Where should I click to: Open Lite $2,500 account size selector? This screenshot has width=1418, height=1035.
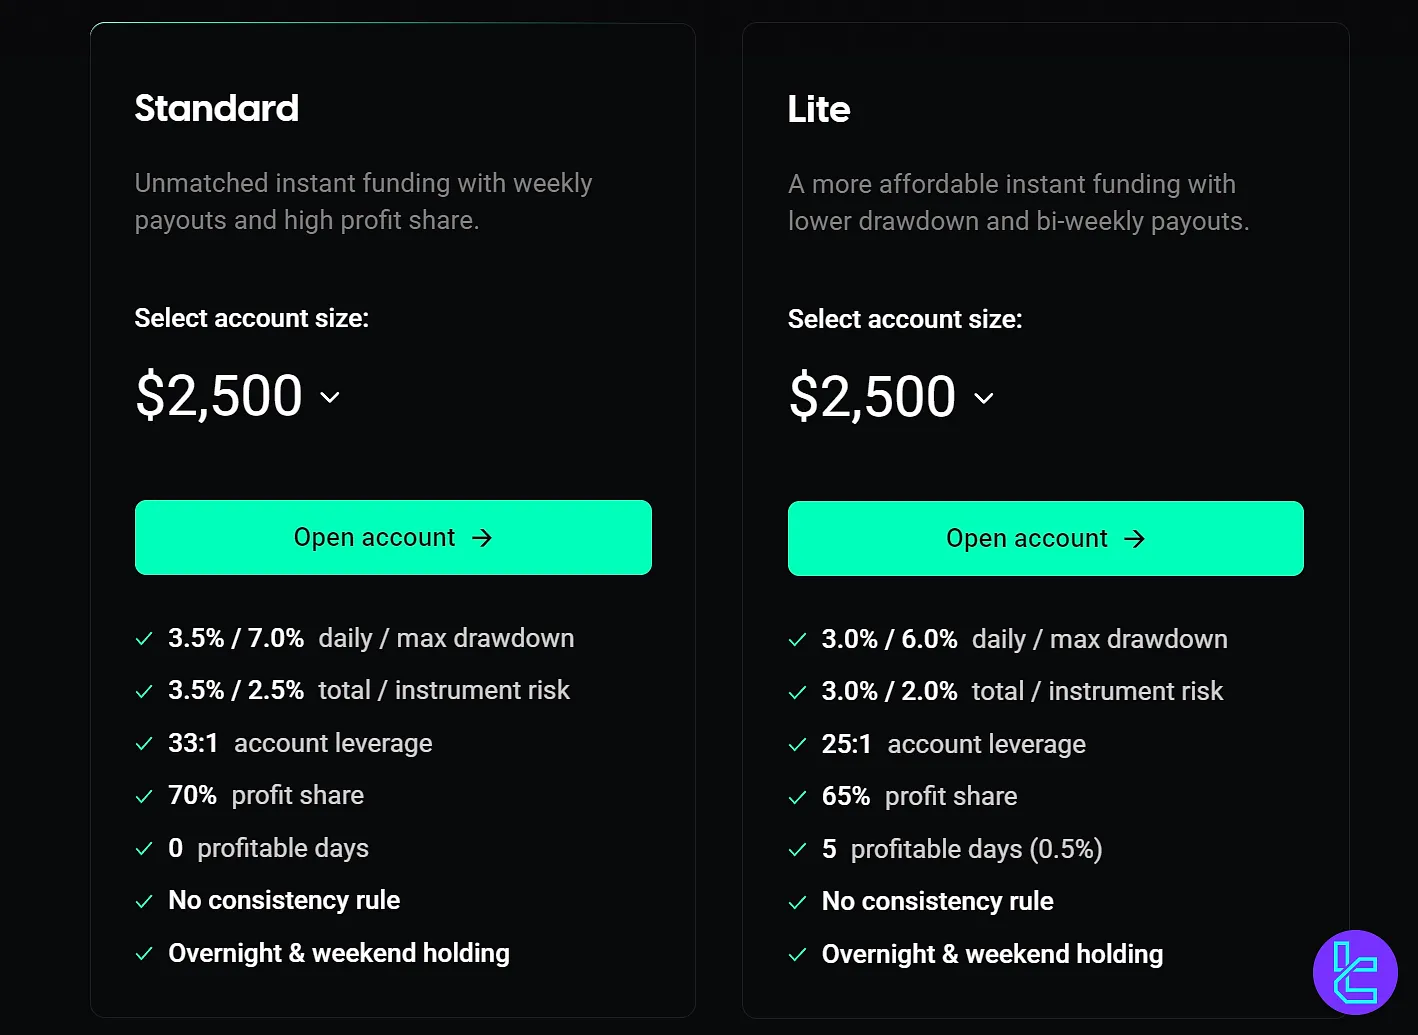click(873, 396)
